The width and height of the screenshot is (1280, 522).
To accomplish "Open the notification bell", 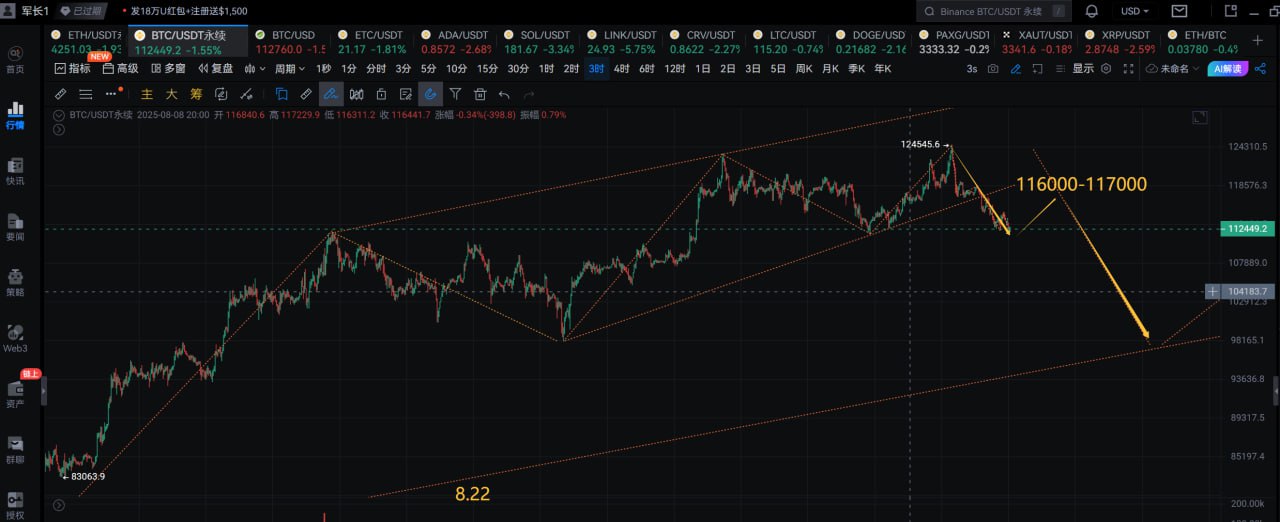I will coord(1091,12).
